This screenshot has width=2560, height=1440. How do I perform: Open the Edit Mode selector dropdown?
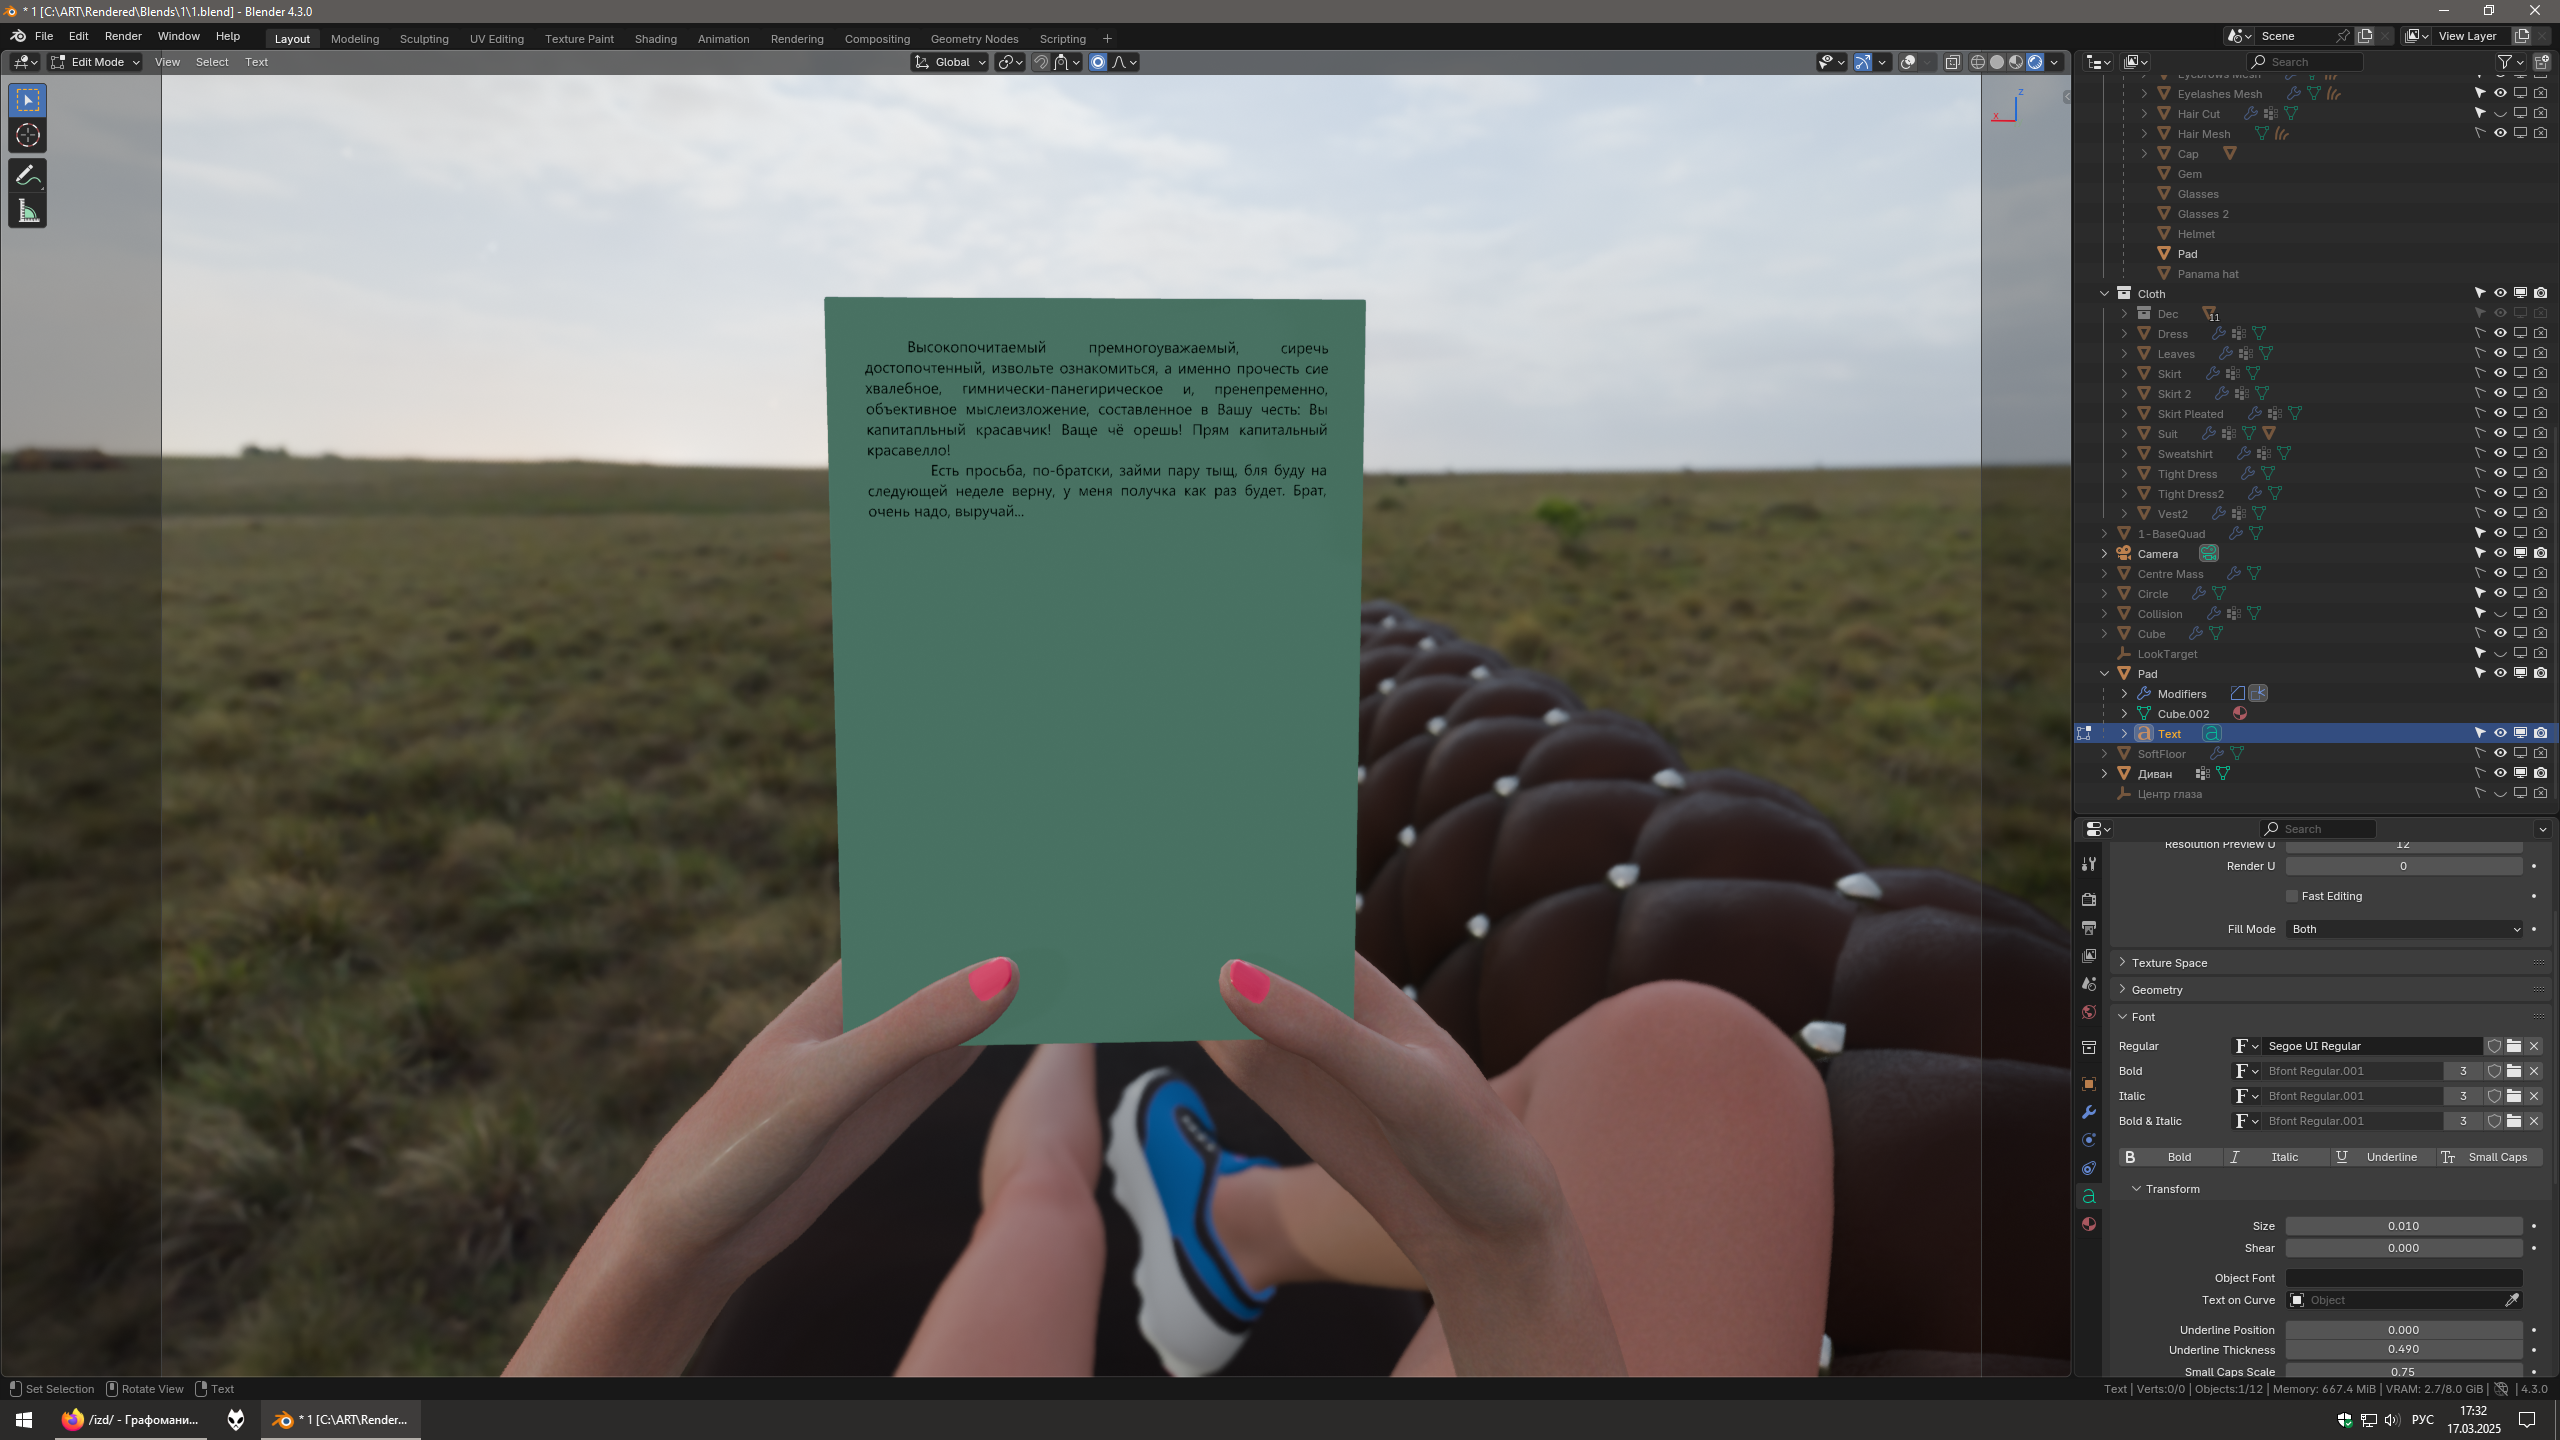click(95, 62)
